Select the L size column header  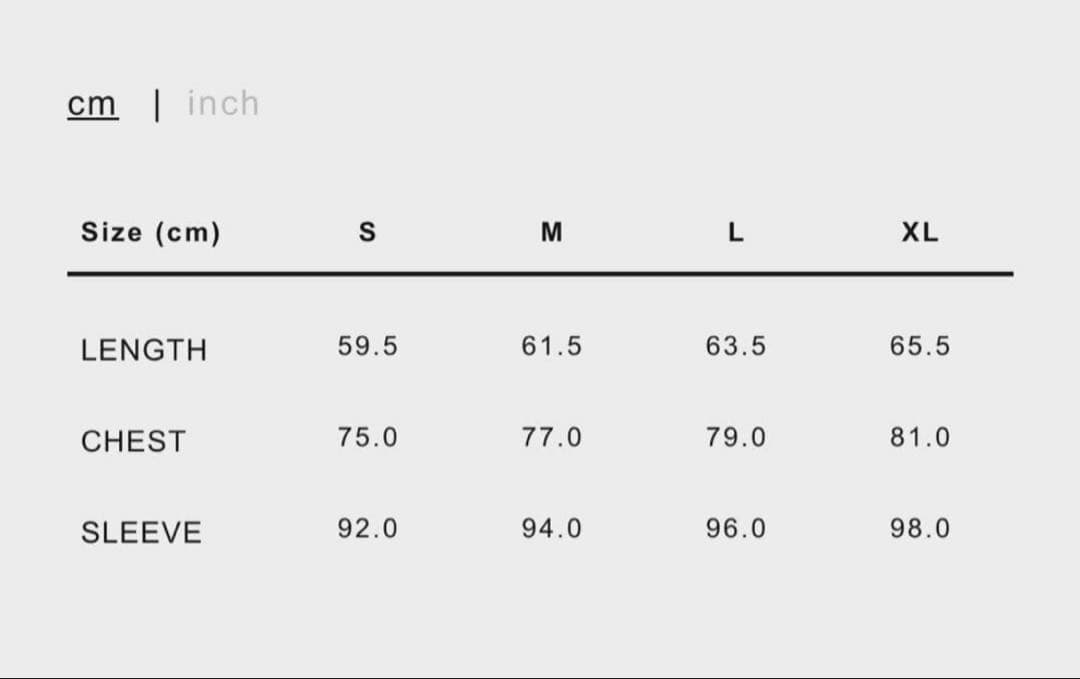(x=736, y=233)
